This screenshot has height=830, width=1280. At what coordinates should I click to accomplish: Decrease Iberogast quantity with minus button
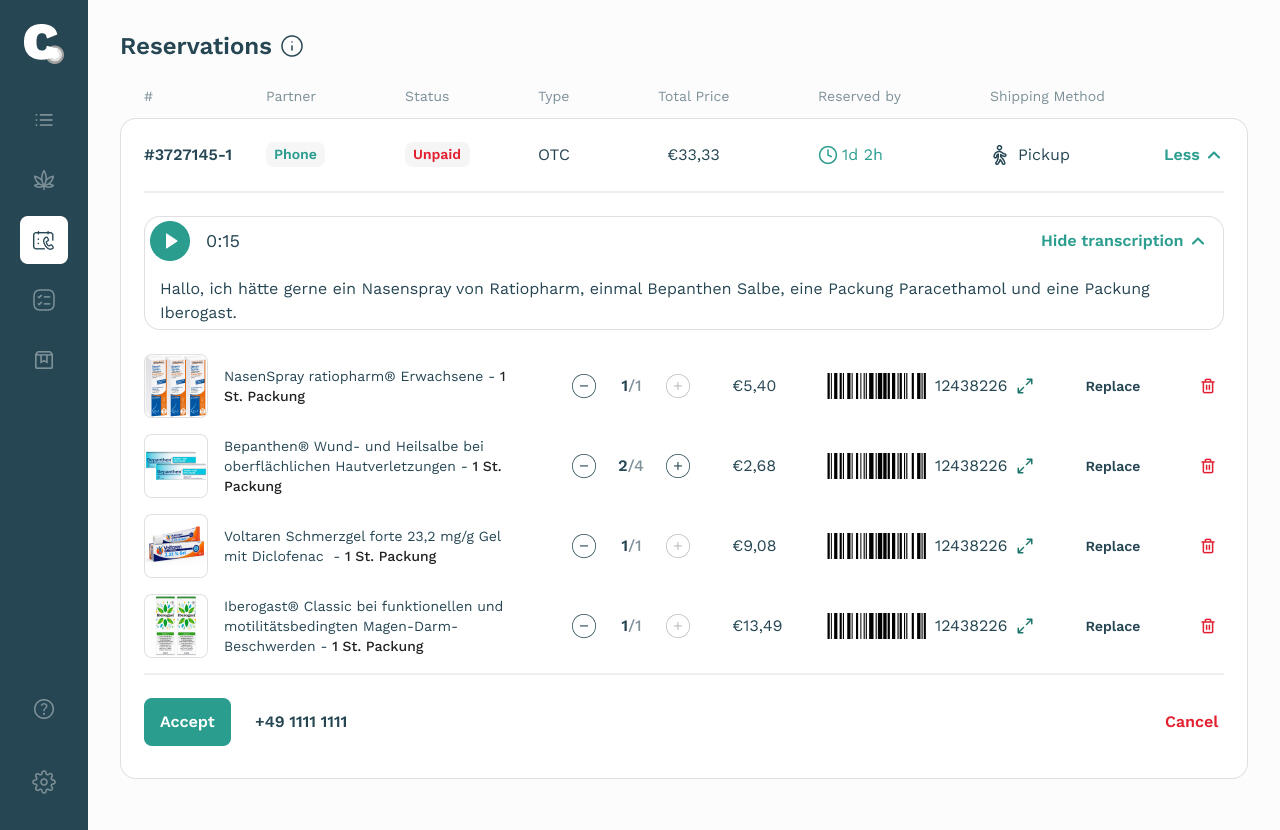coord(584,626)
